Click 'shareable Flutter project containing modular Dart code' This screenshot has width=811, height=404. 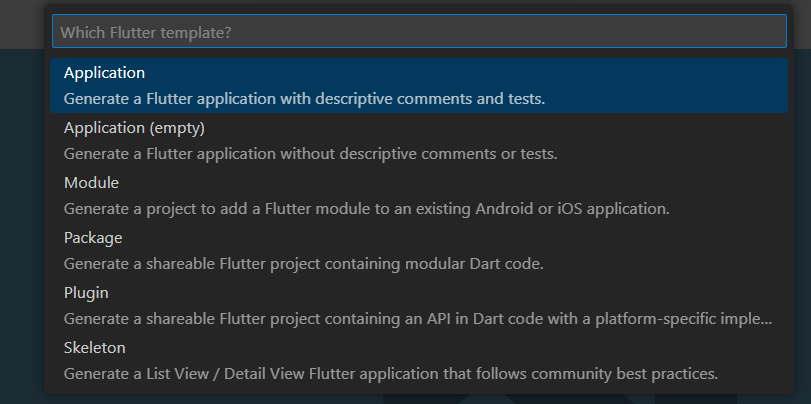tap(303, 264)
